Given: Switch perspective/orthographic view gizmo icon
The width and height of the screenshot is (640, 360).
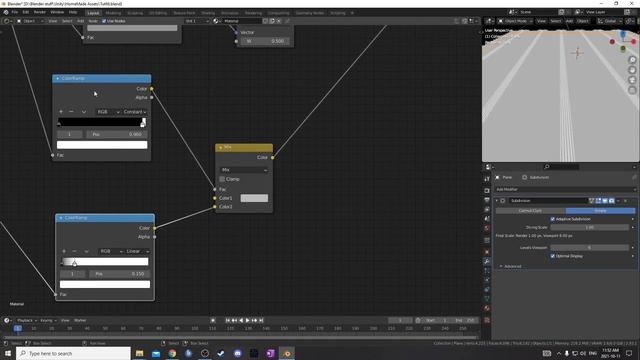Looking at the screenshot, I should (632, 90).
